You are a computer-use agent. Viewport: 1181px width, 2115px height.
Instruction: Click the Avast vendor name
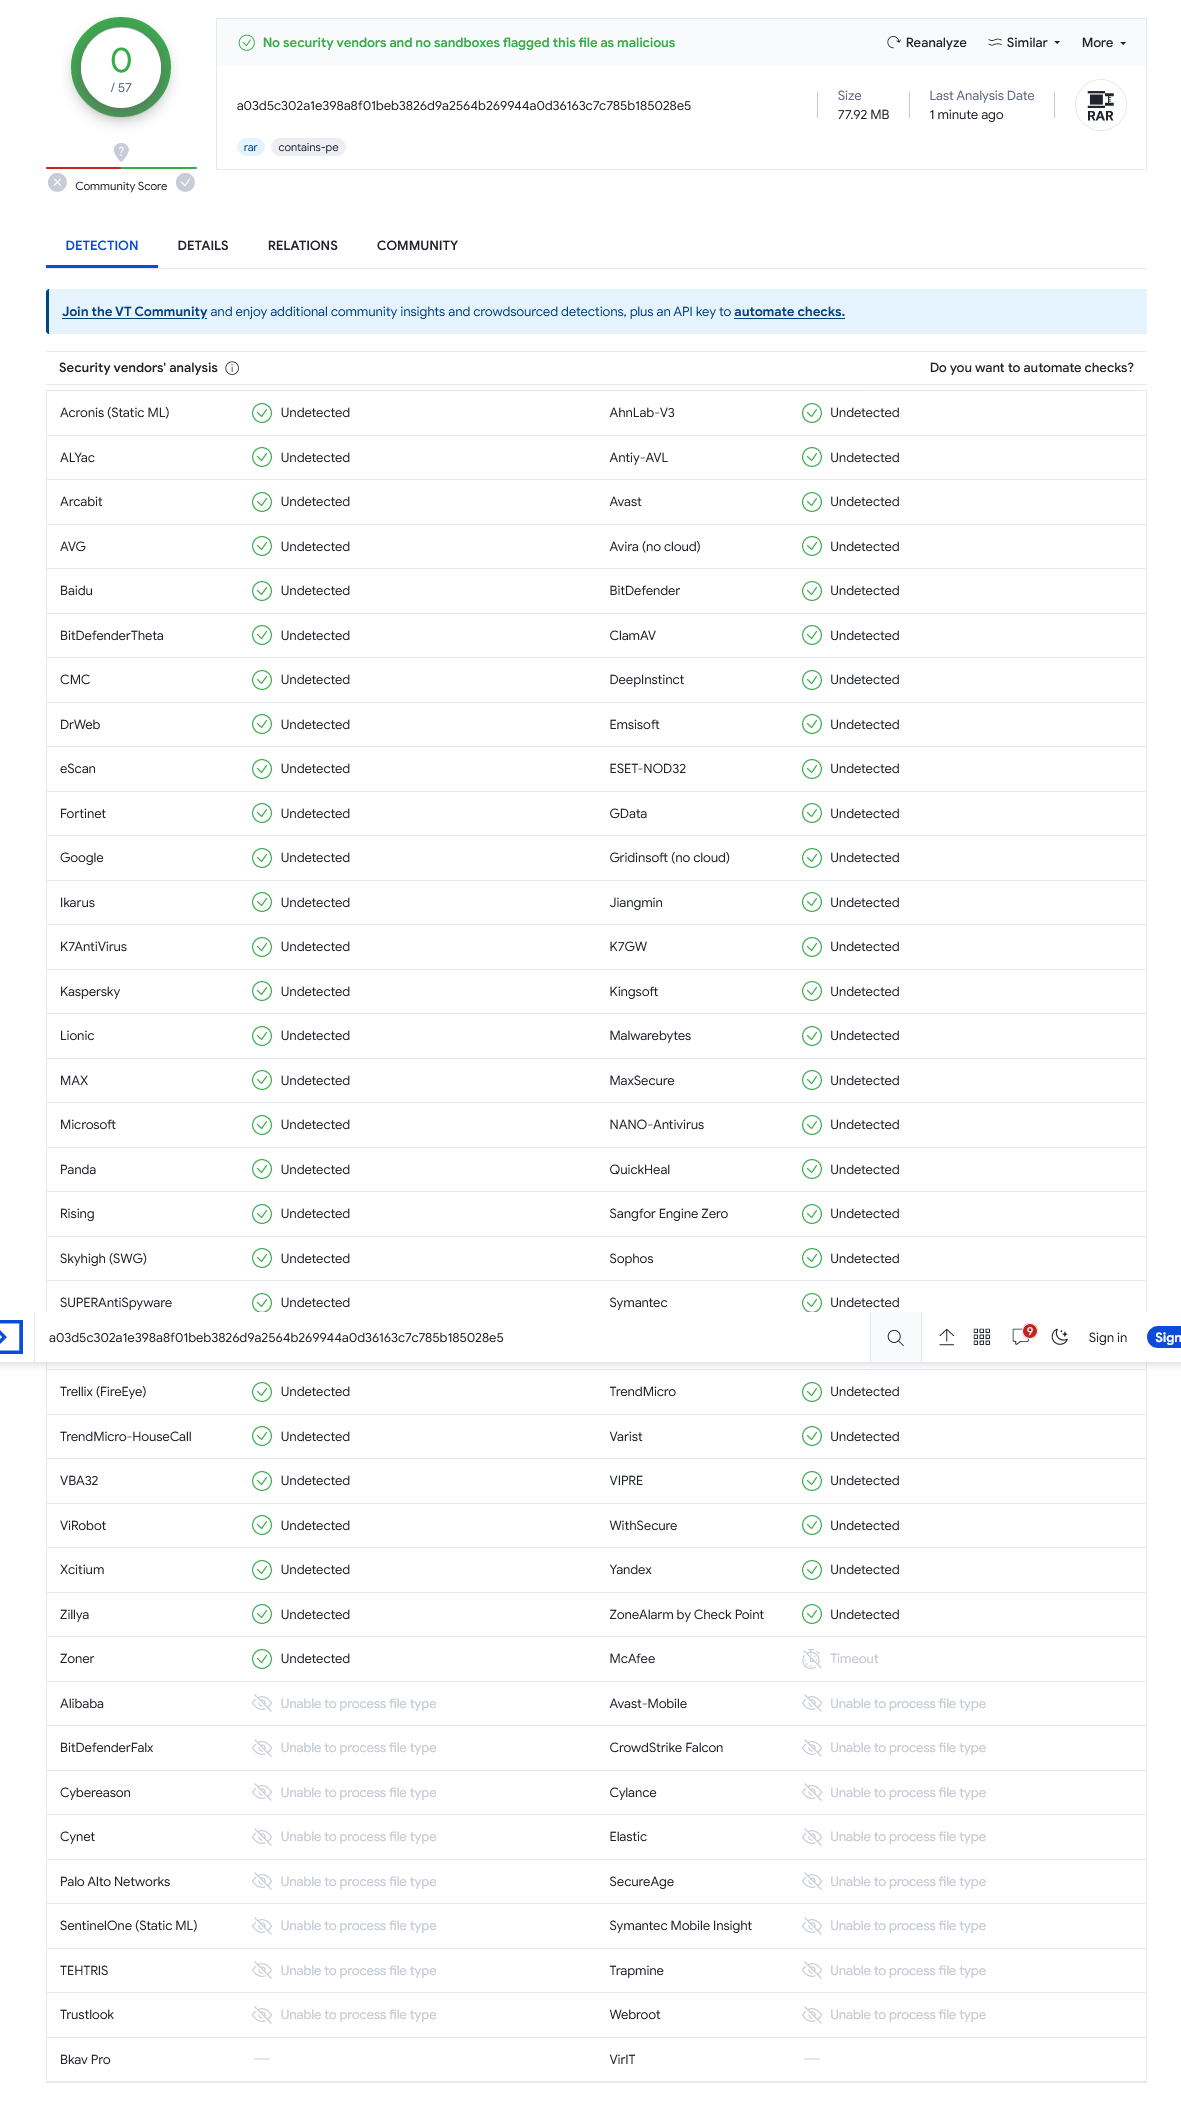coord(626,502)
